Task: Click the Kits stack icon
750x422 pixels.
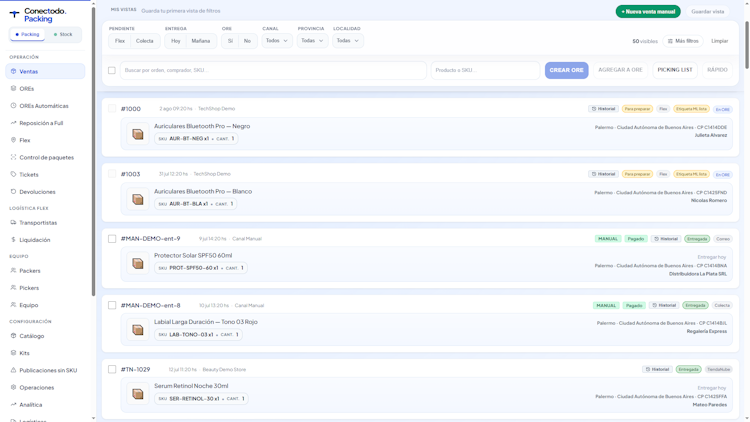Action: point(13,353)
